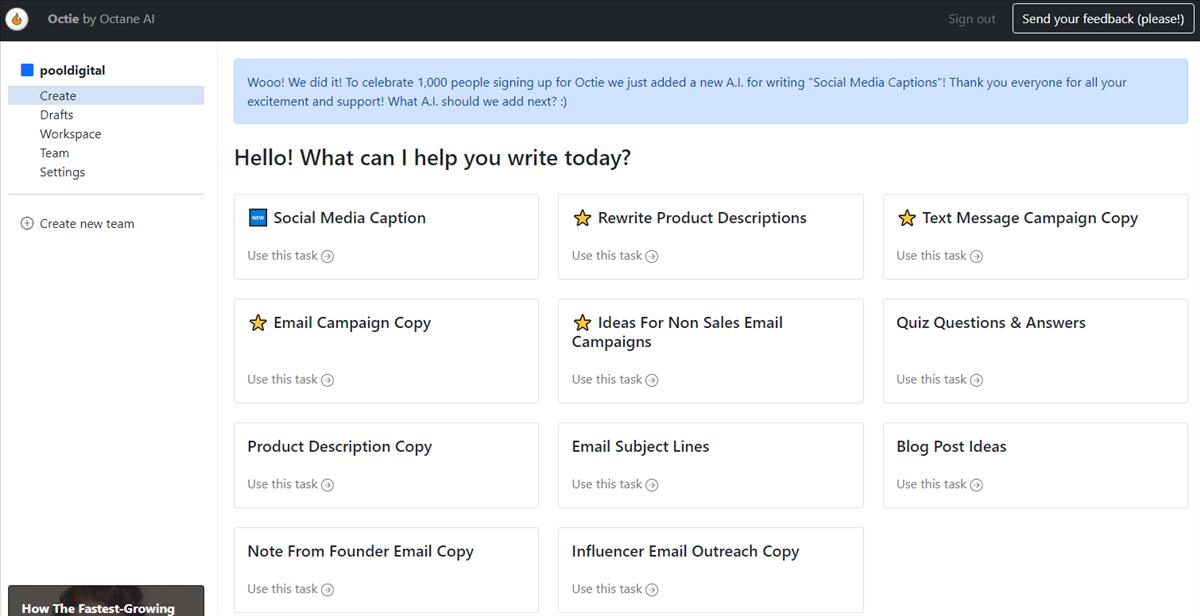Click the plus icon beside Create new team
This screenshot has height=616, width=1200.
(27, 223)
